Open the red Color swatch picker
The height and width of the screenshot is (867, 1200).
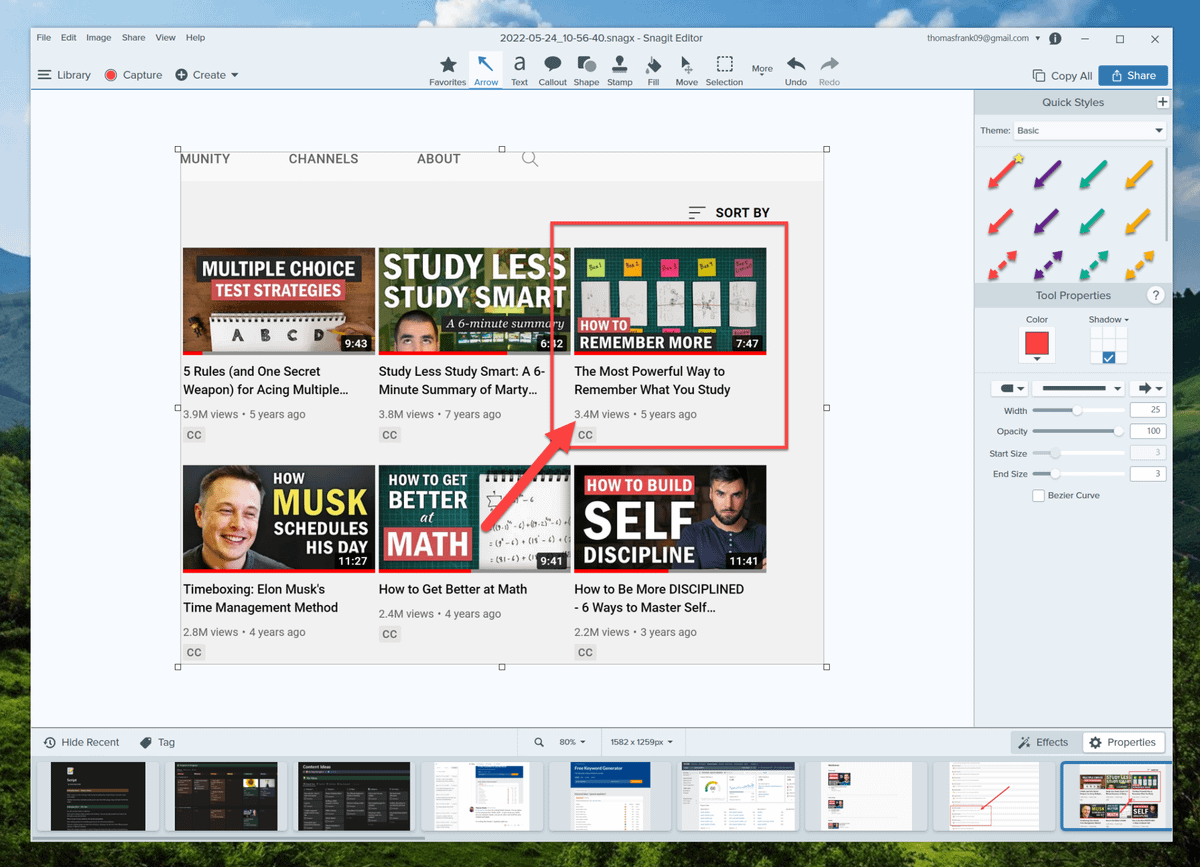tap(1037, 346)
